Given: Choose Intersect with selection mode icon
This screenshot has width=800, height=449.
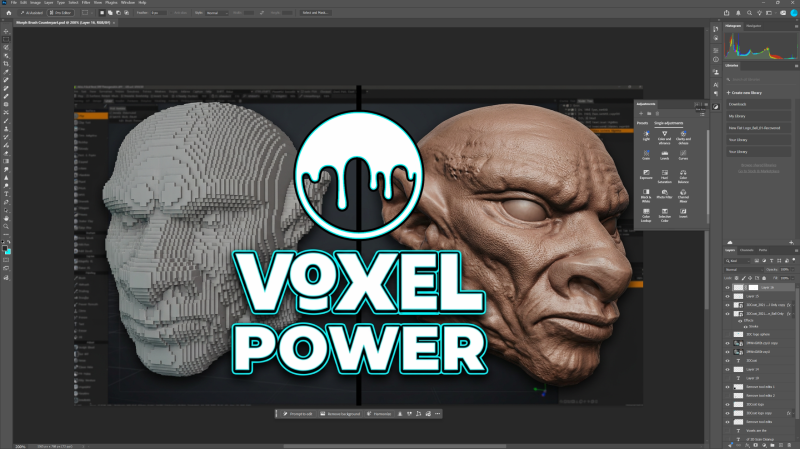Looking at the screenshot, I should click(x=127, y=13).
